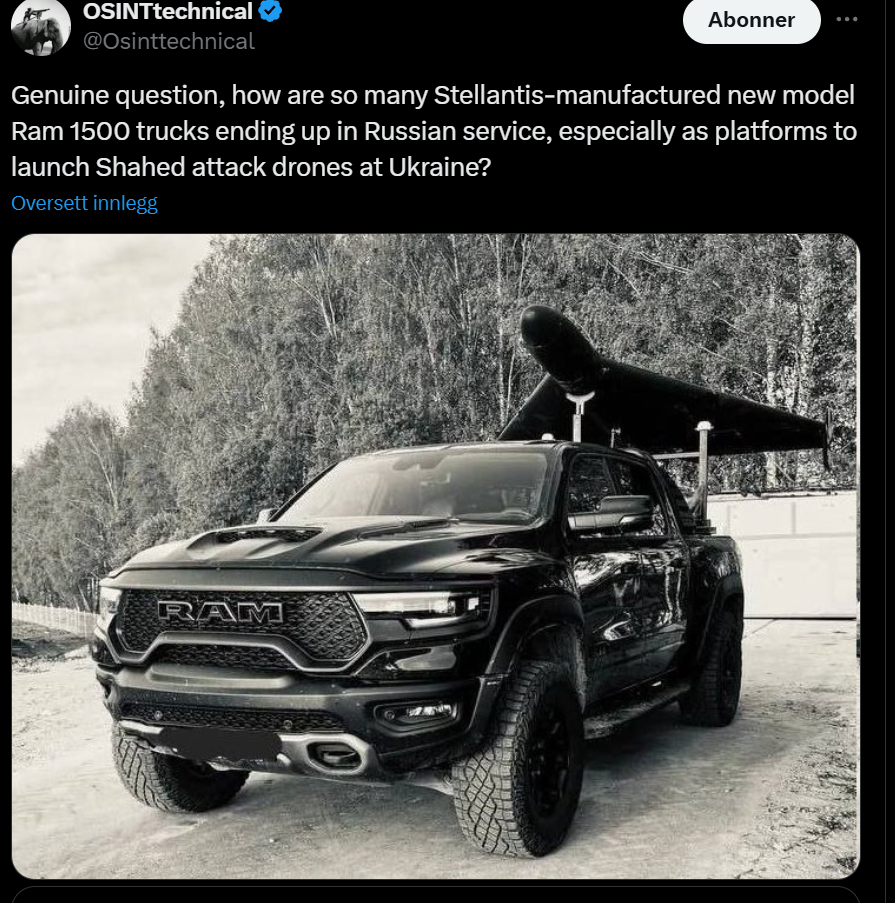The height and width of the screenshot is (903, 895).
Task: Click the RAM grille logo in photo
Action: [220, 611]
